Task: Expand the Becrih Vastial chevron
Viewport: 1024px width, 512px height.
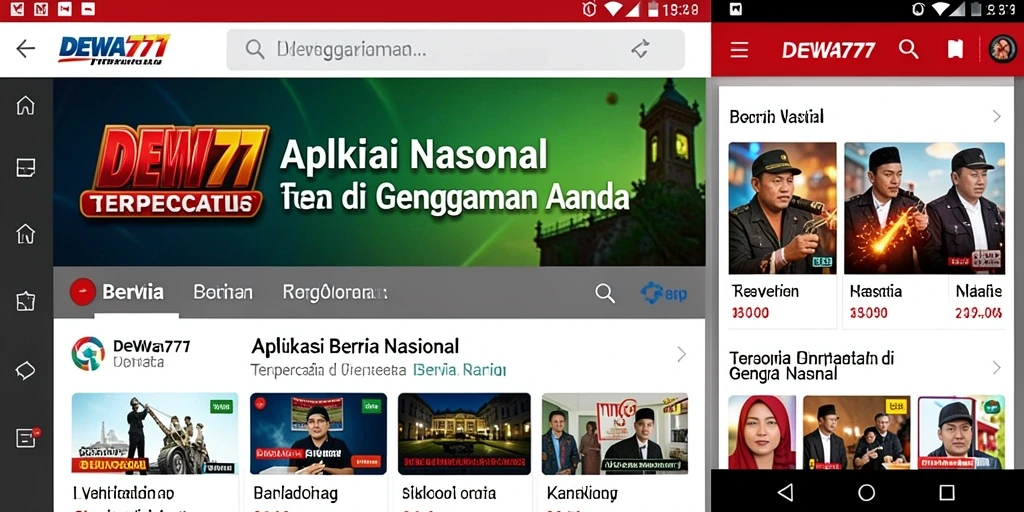Action: point(997,116)
